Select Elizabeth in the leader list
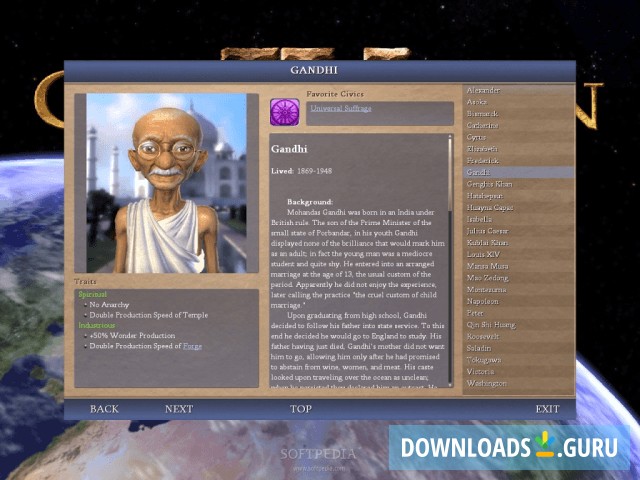 [x=518, y=149]
